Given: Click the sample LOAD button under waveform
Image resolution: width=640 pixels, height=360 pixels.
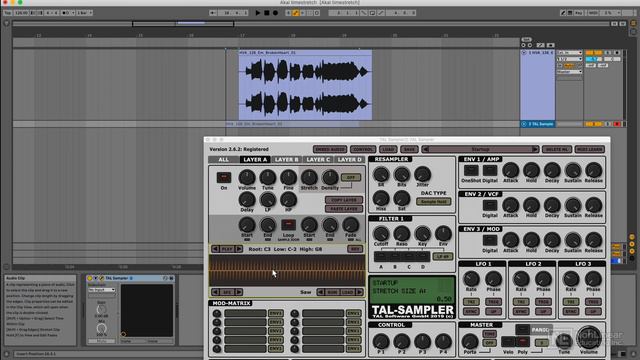Looking at the screenshot, I should tap(347, 292).
